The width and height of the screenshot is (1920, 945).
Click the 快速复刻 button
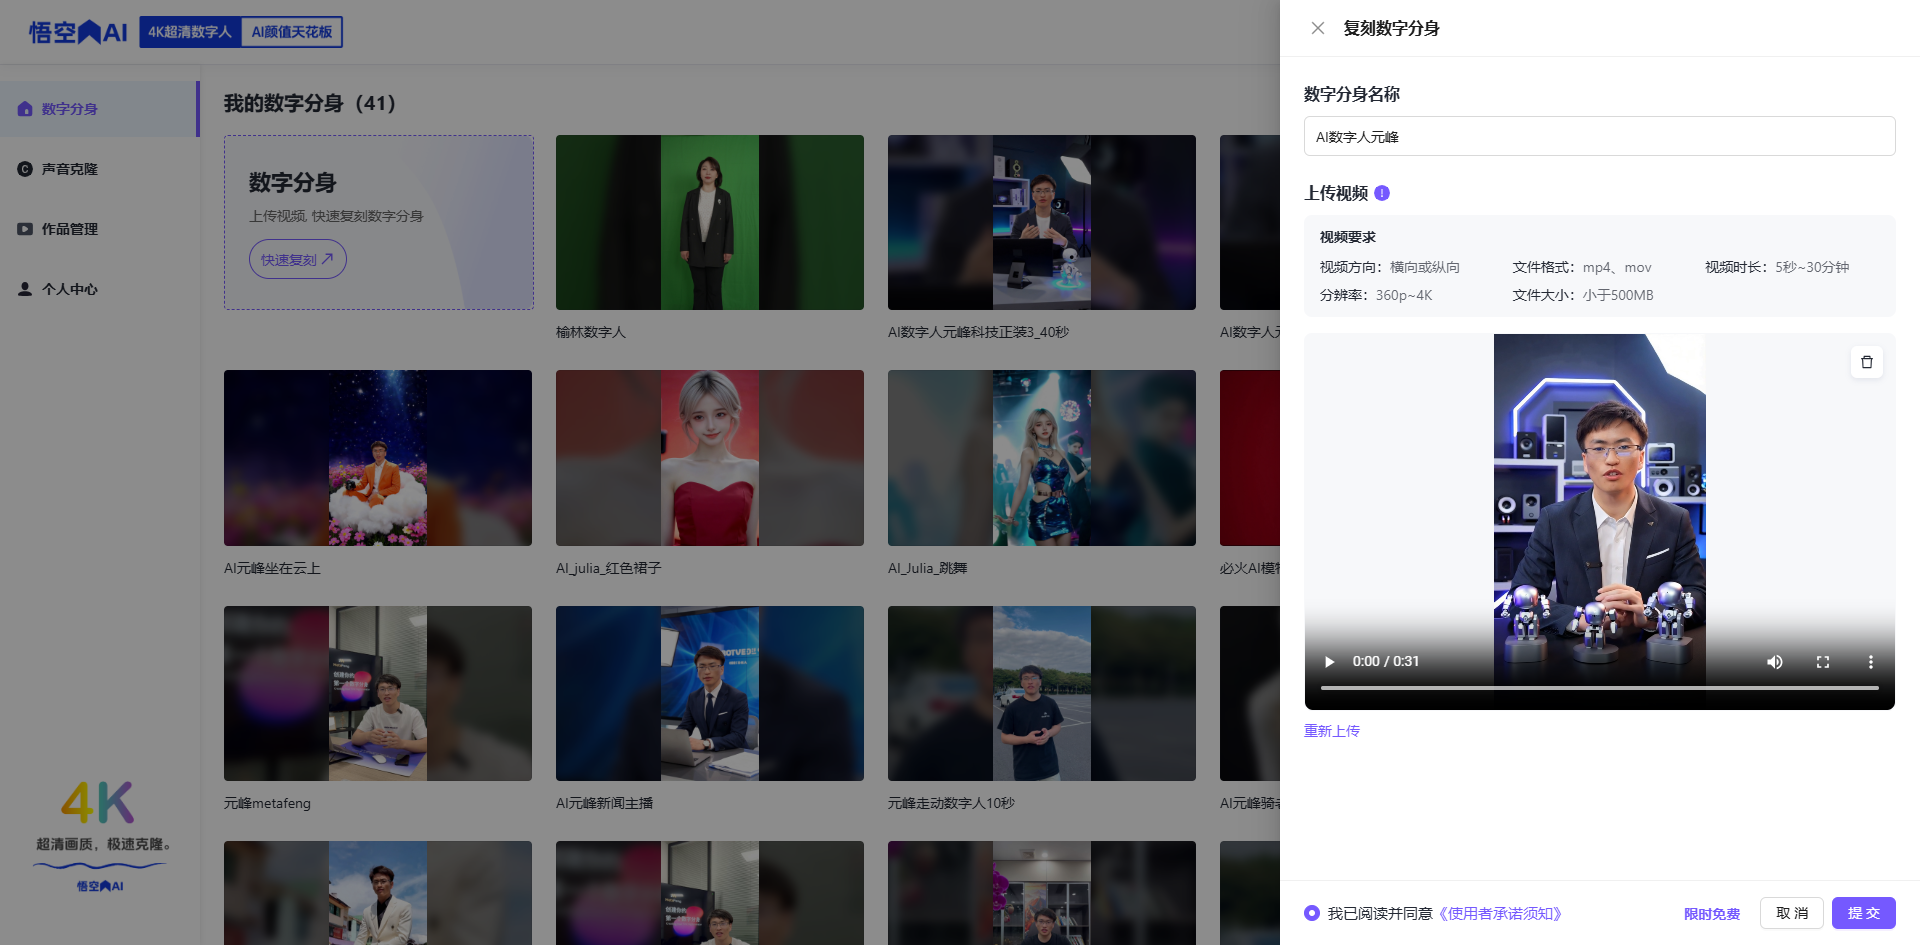coord(298,259)
